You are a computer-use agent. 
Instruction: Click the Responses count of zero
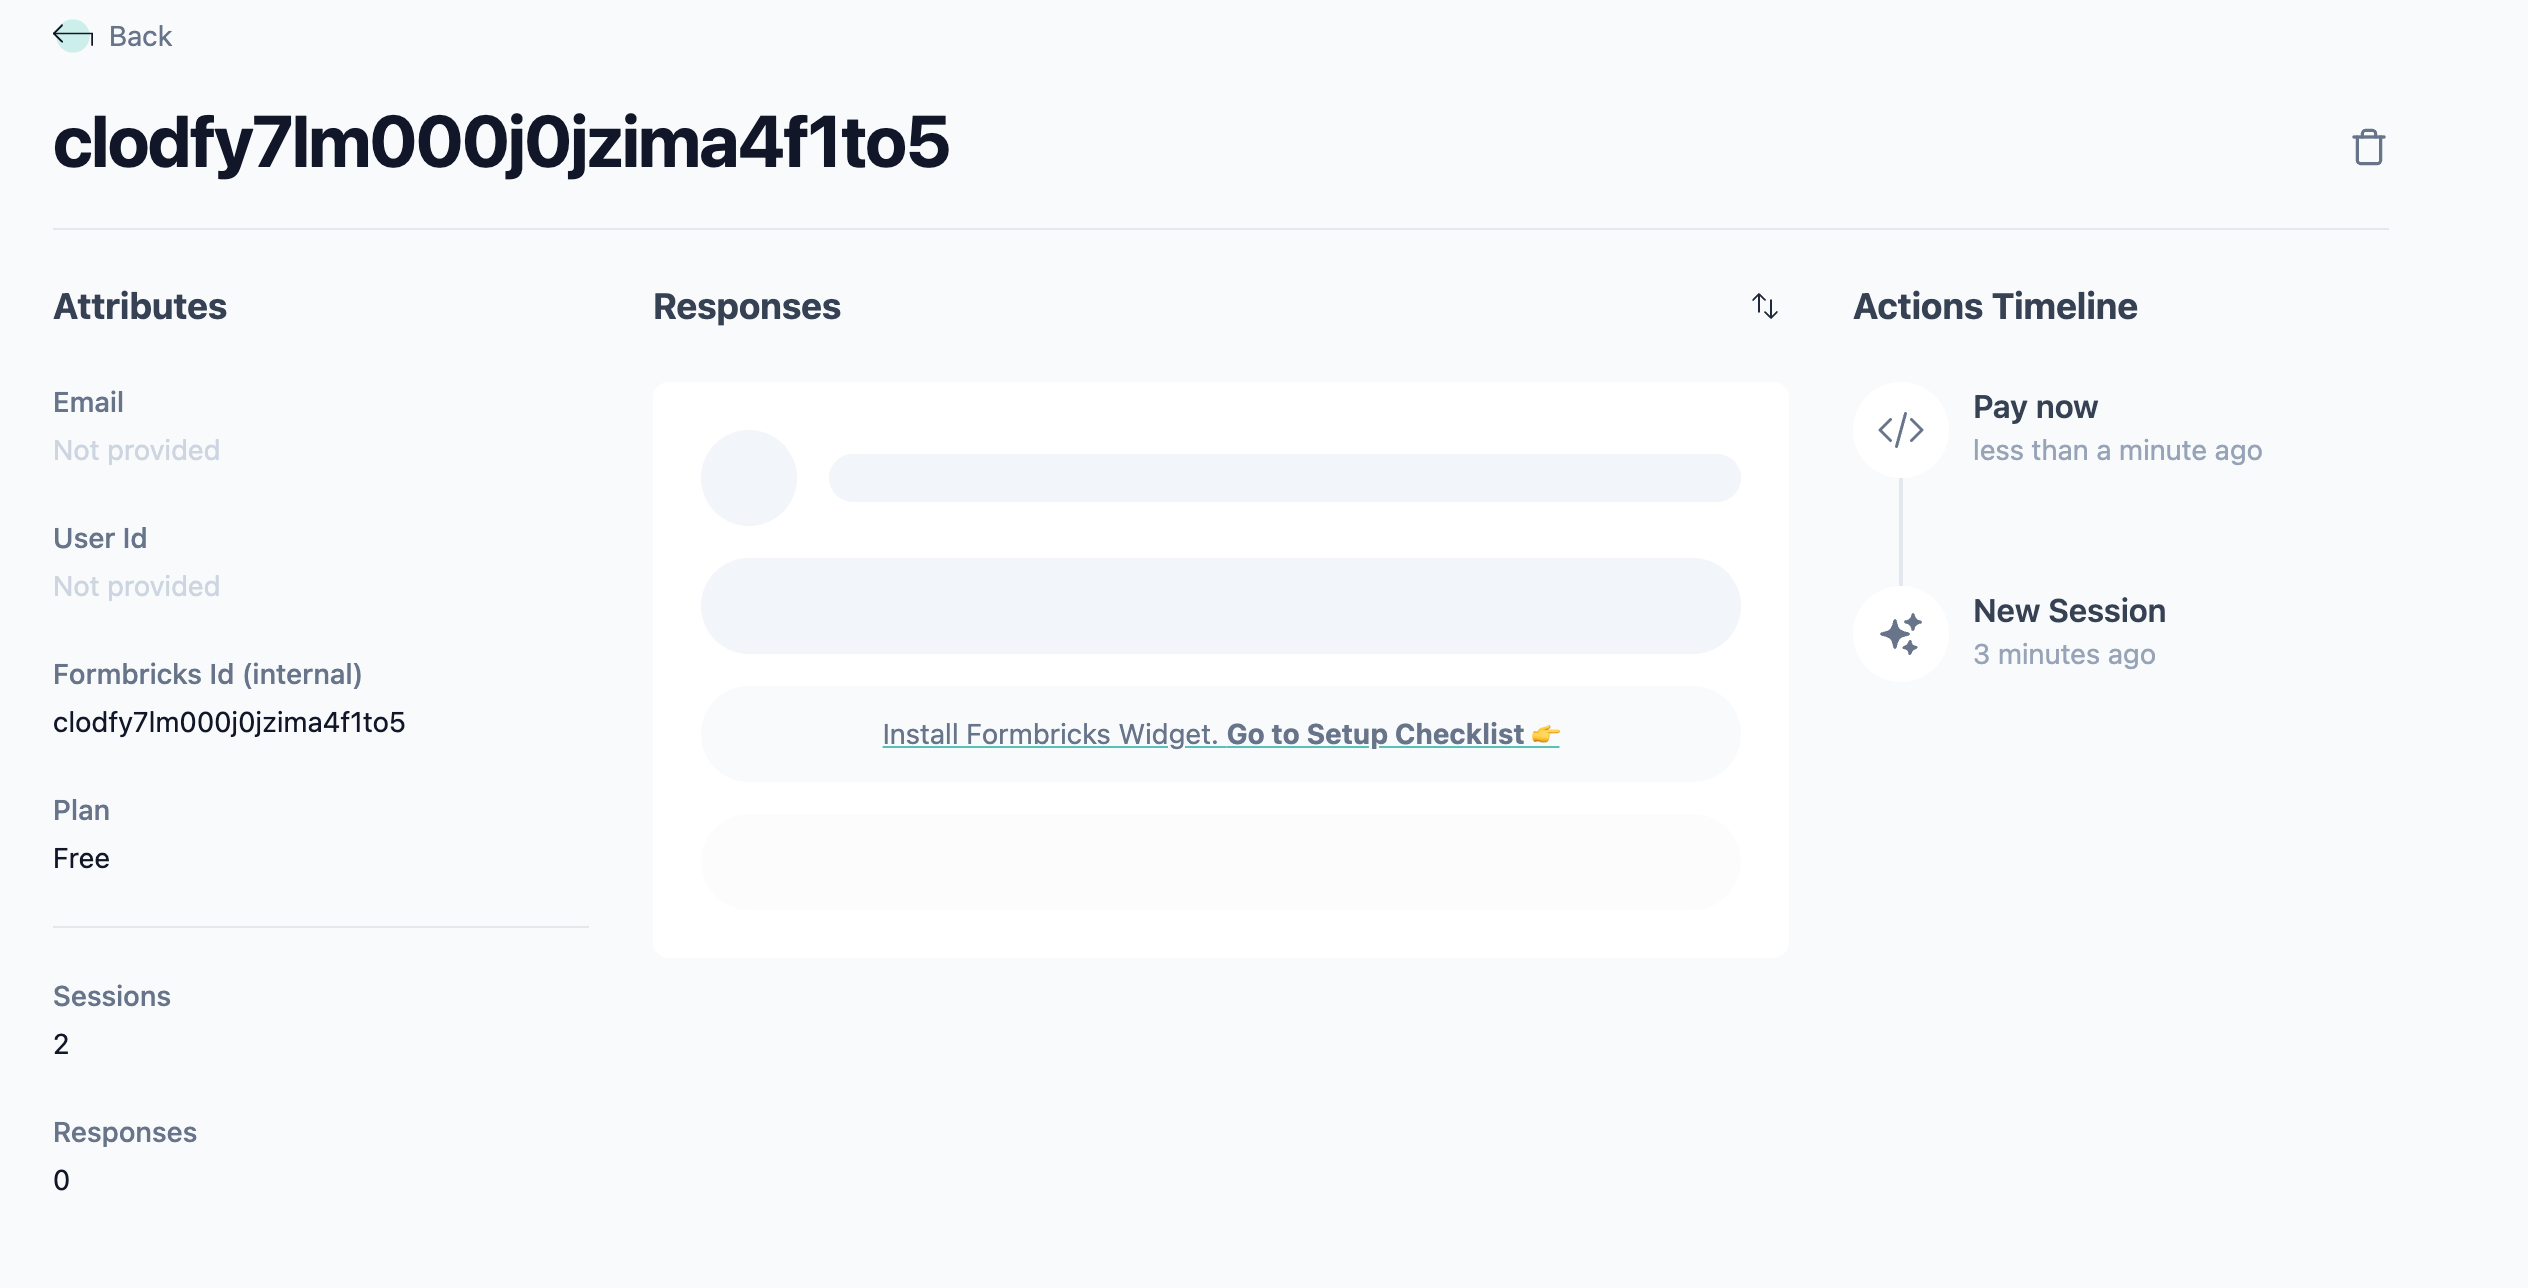[x=61, y=1180]
